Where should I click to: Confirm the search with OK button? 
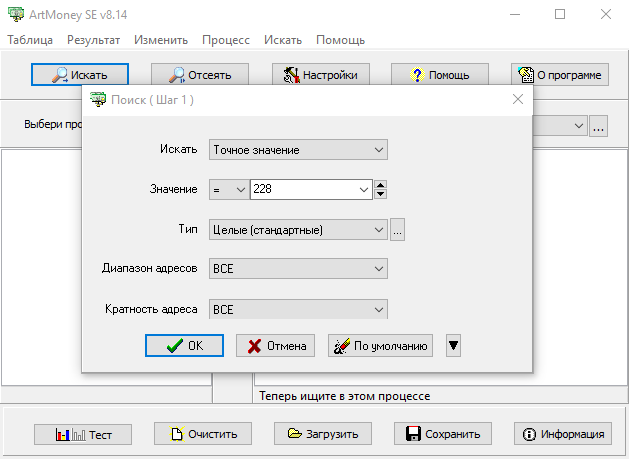pos(185,345)
